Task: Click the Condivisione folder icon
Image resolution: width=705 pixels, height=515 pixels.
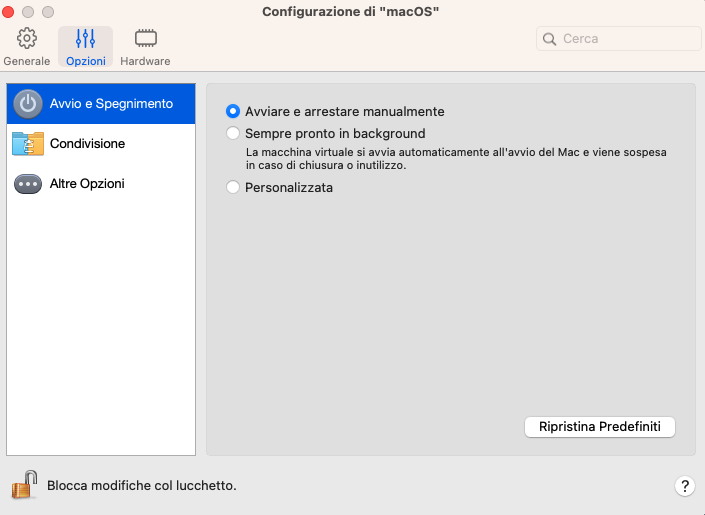Action: click(x=28, y=144)
